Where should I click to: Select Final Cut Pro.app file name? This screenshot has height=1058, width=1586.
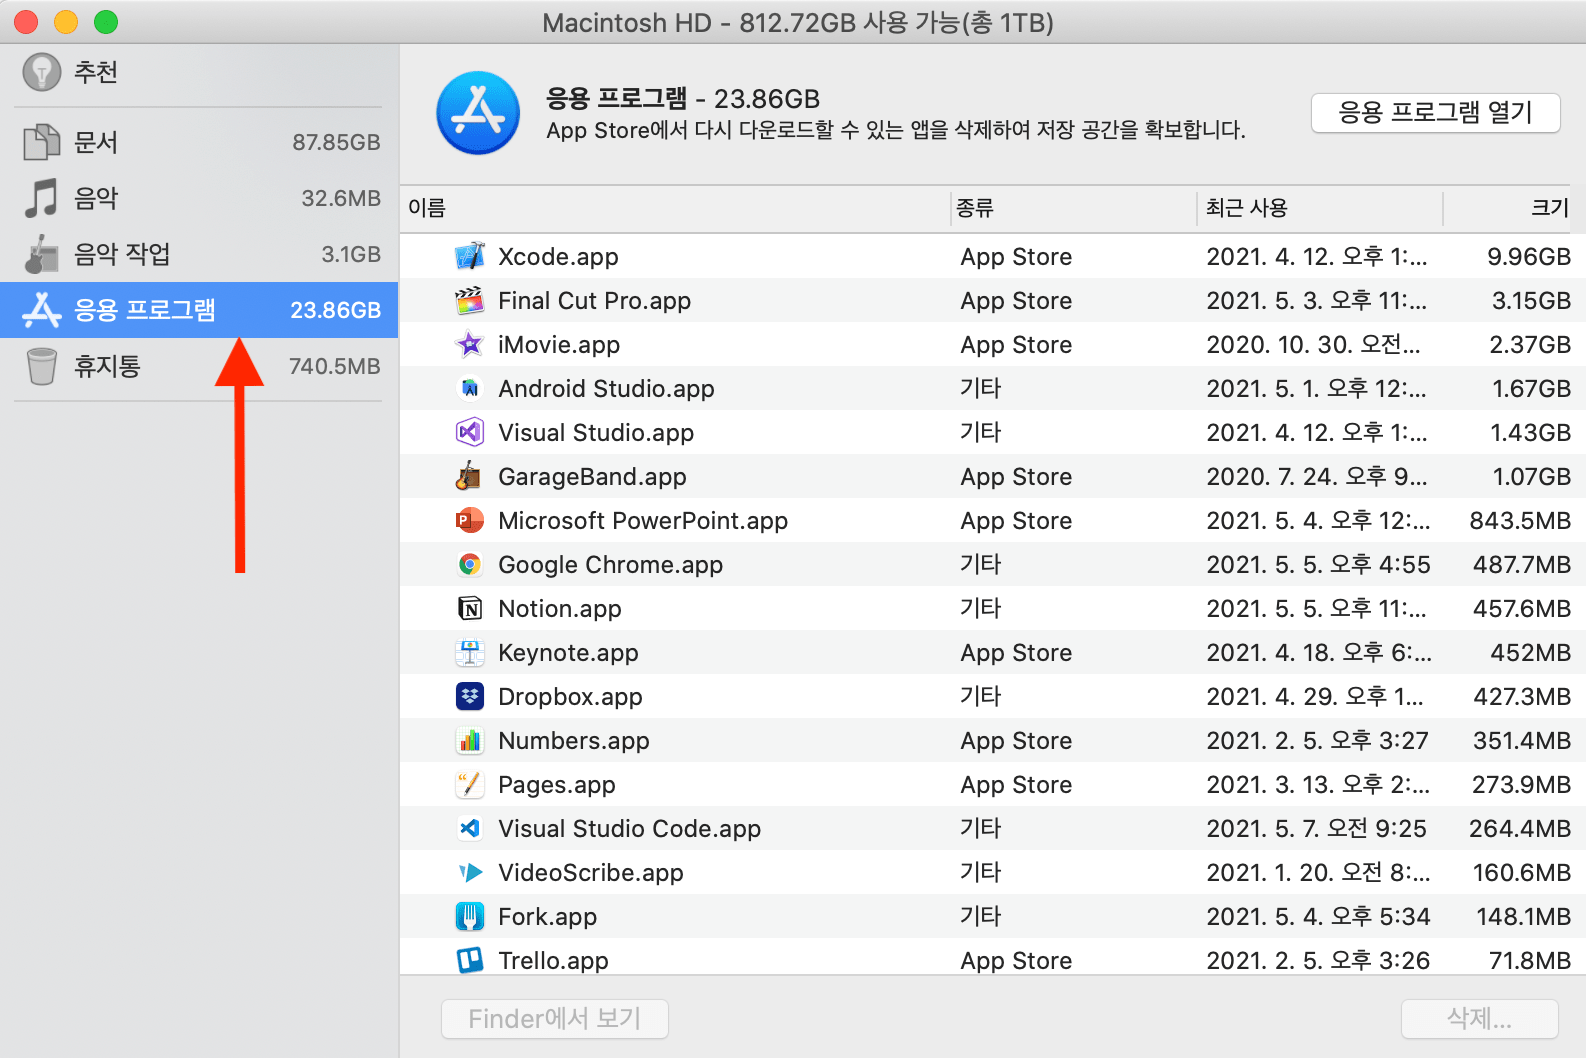pos(595,301)
